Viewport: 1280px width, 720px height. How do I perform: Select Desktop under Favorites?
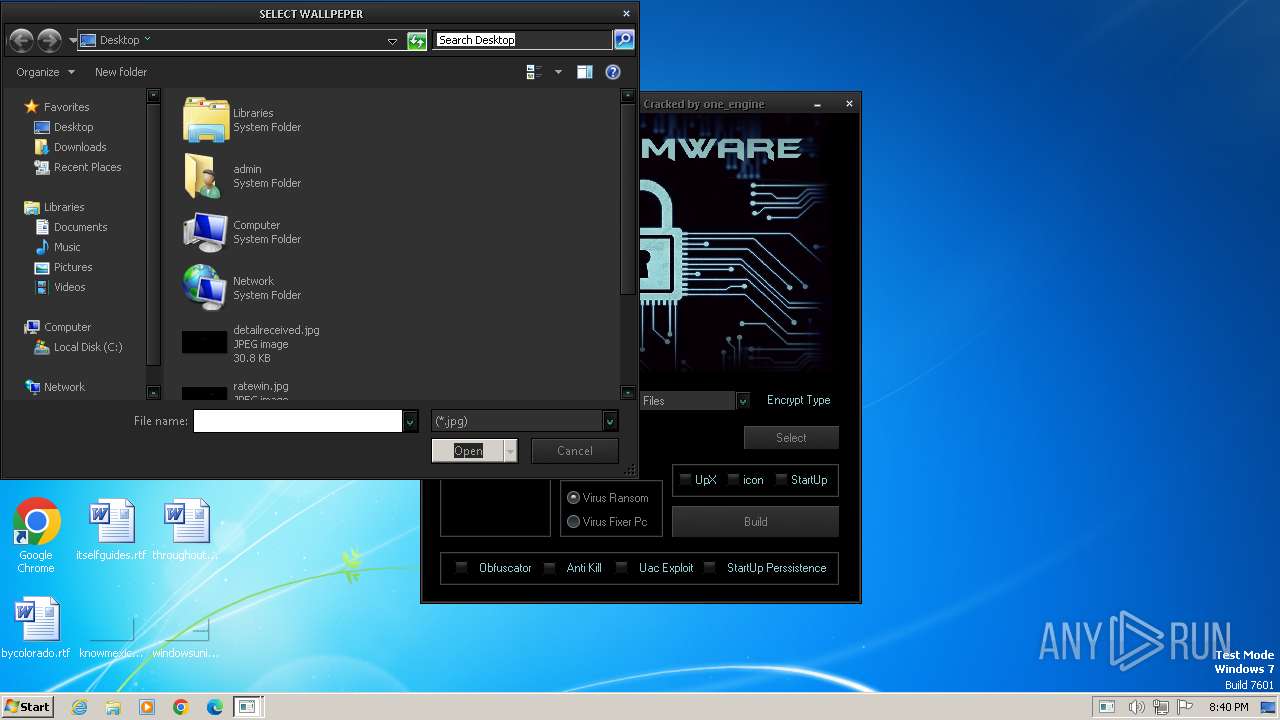74,127
